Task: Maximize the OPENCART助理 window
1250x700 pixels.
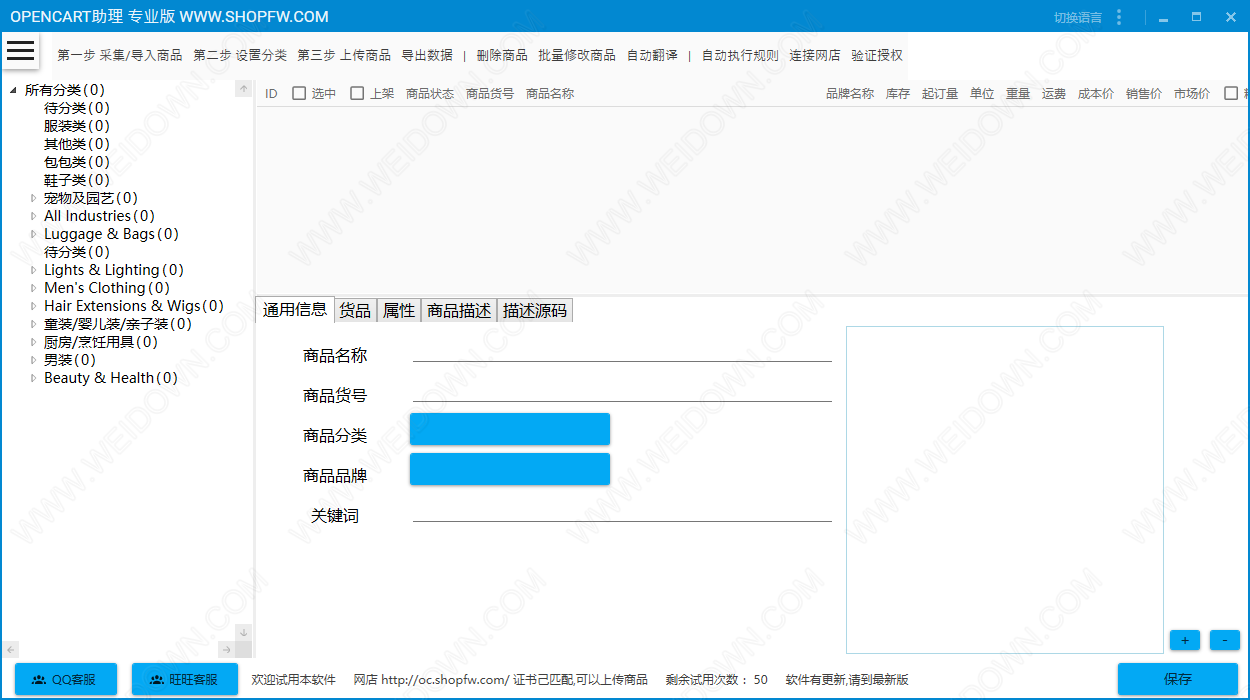Action: [1196, 17]
